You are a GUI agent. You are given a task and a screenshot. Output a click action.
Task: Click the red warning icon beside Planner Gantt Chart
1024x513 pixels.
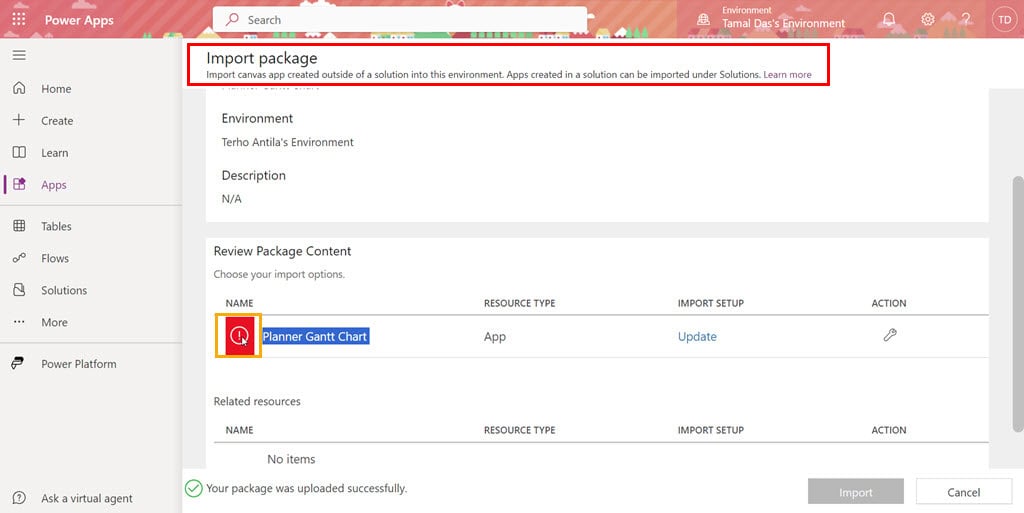tap(239, 336)
